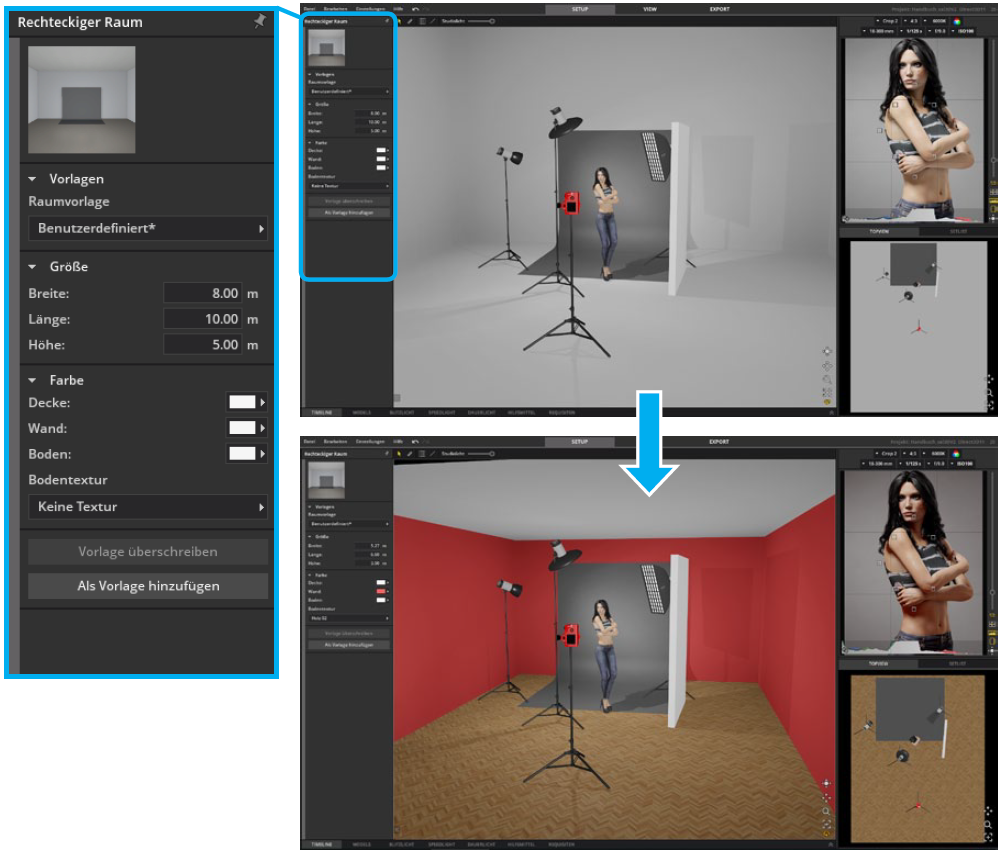Click the white Decke color swatch in enlarged panel
Viewport: 1001px width, 853px height.
(242, 402)
